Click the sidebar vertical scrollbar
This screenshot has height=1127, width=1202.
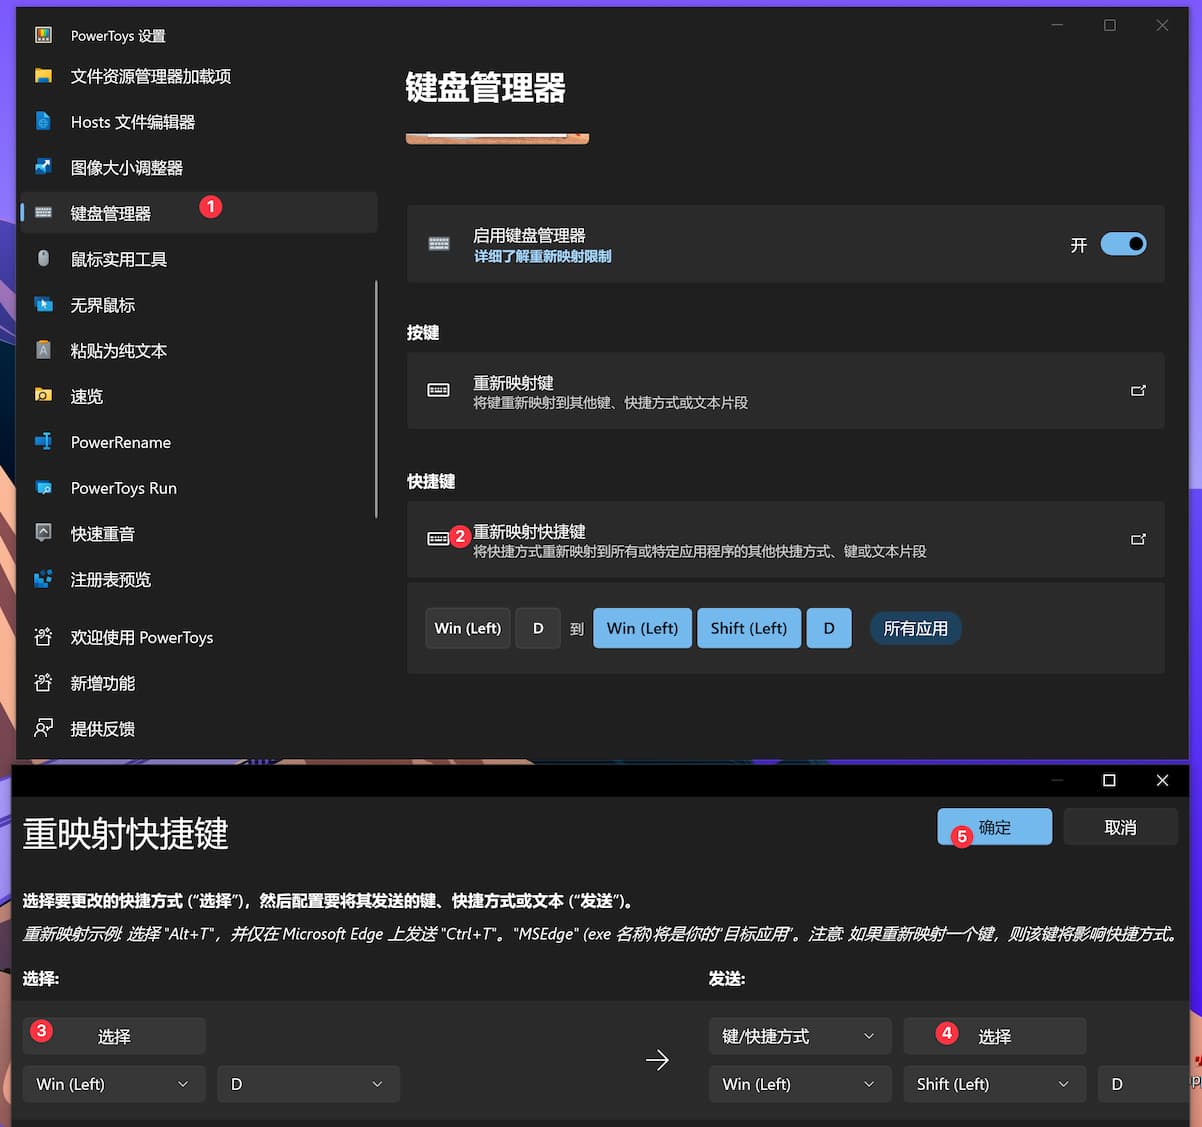[x=376, y=400]
